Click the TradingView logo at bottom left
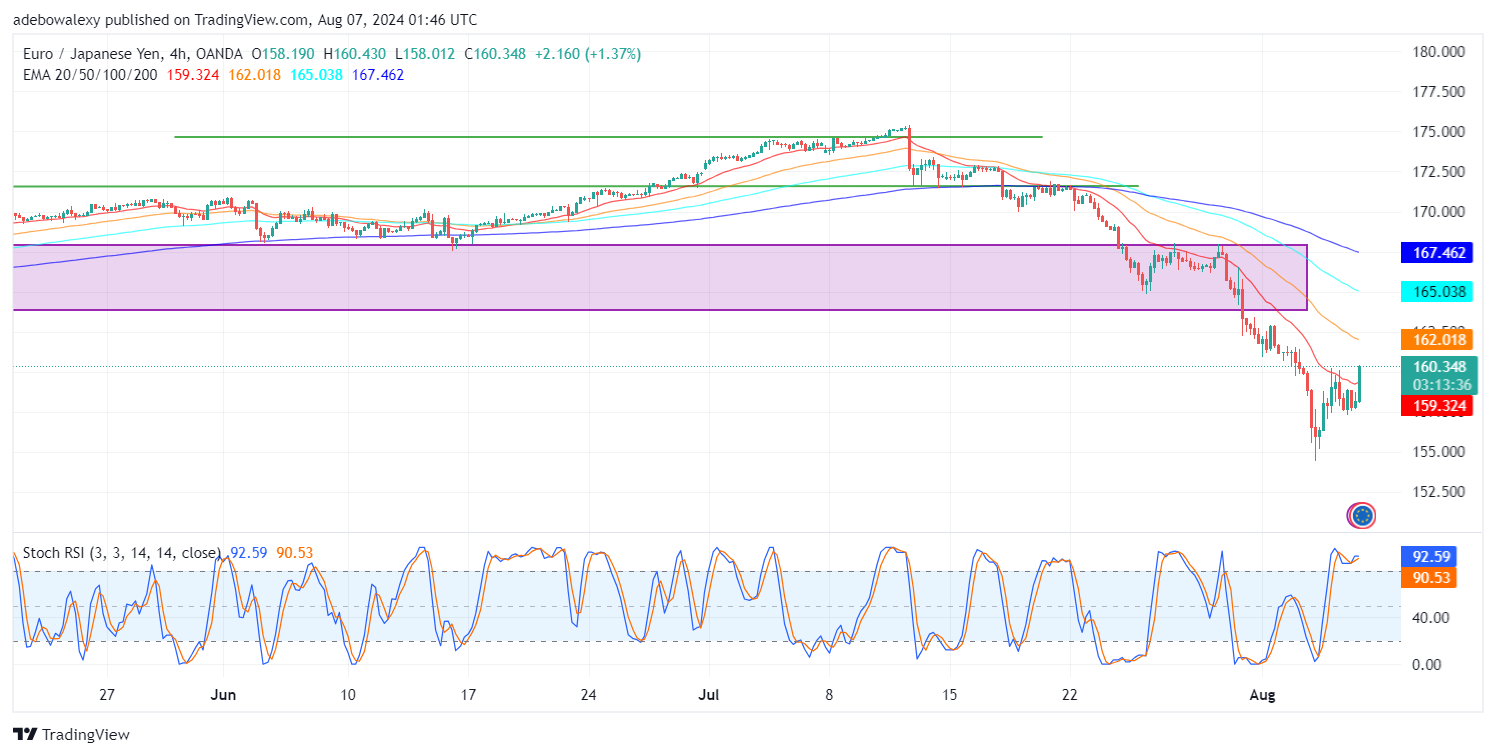Viewport: 1496px width, 756px height. click(x=70, y=734)
